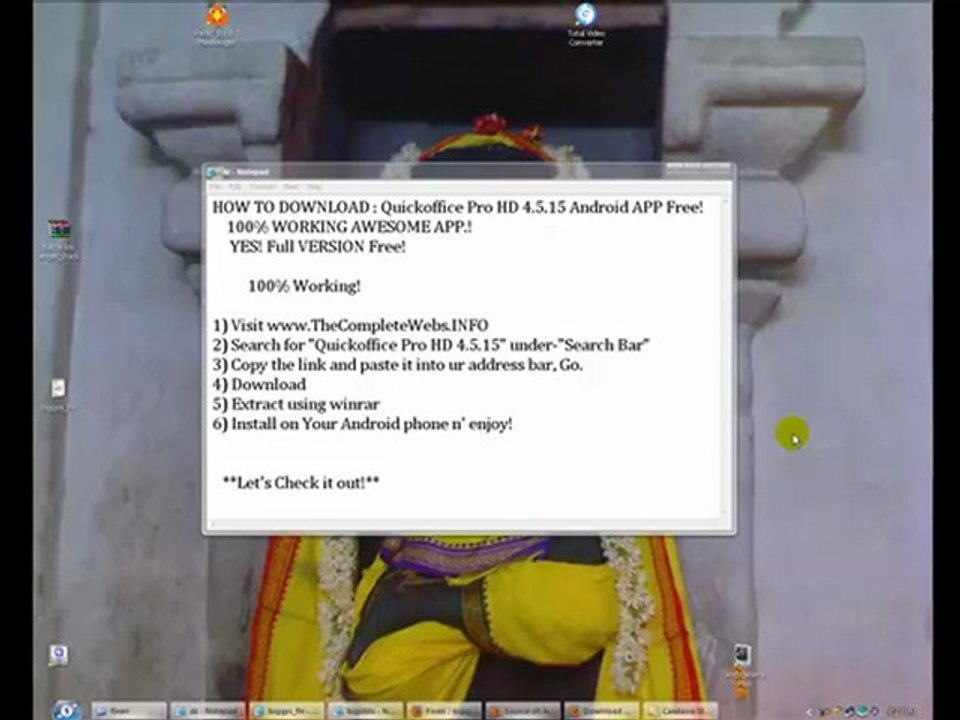Switch to the Firefox taskbar window button
The width and height of the screenshot is (960, 720).
[444, 711]
